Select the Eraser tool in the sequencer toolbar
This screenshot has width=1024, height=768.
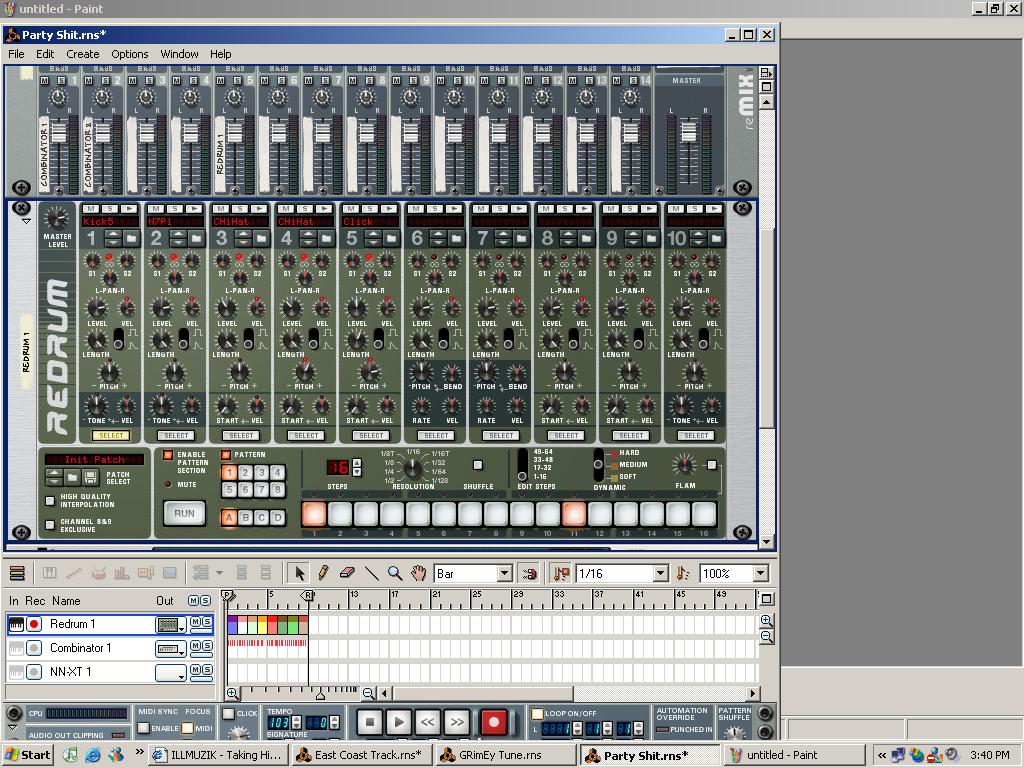(347, 573)
